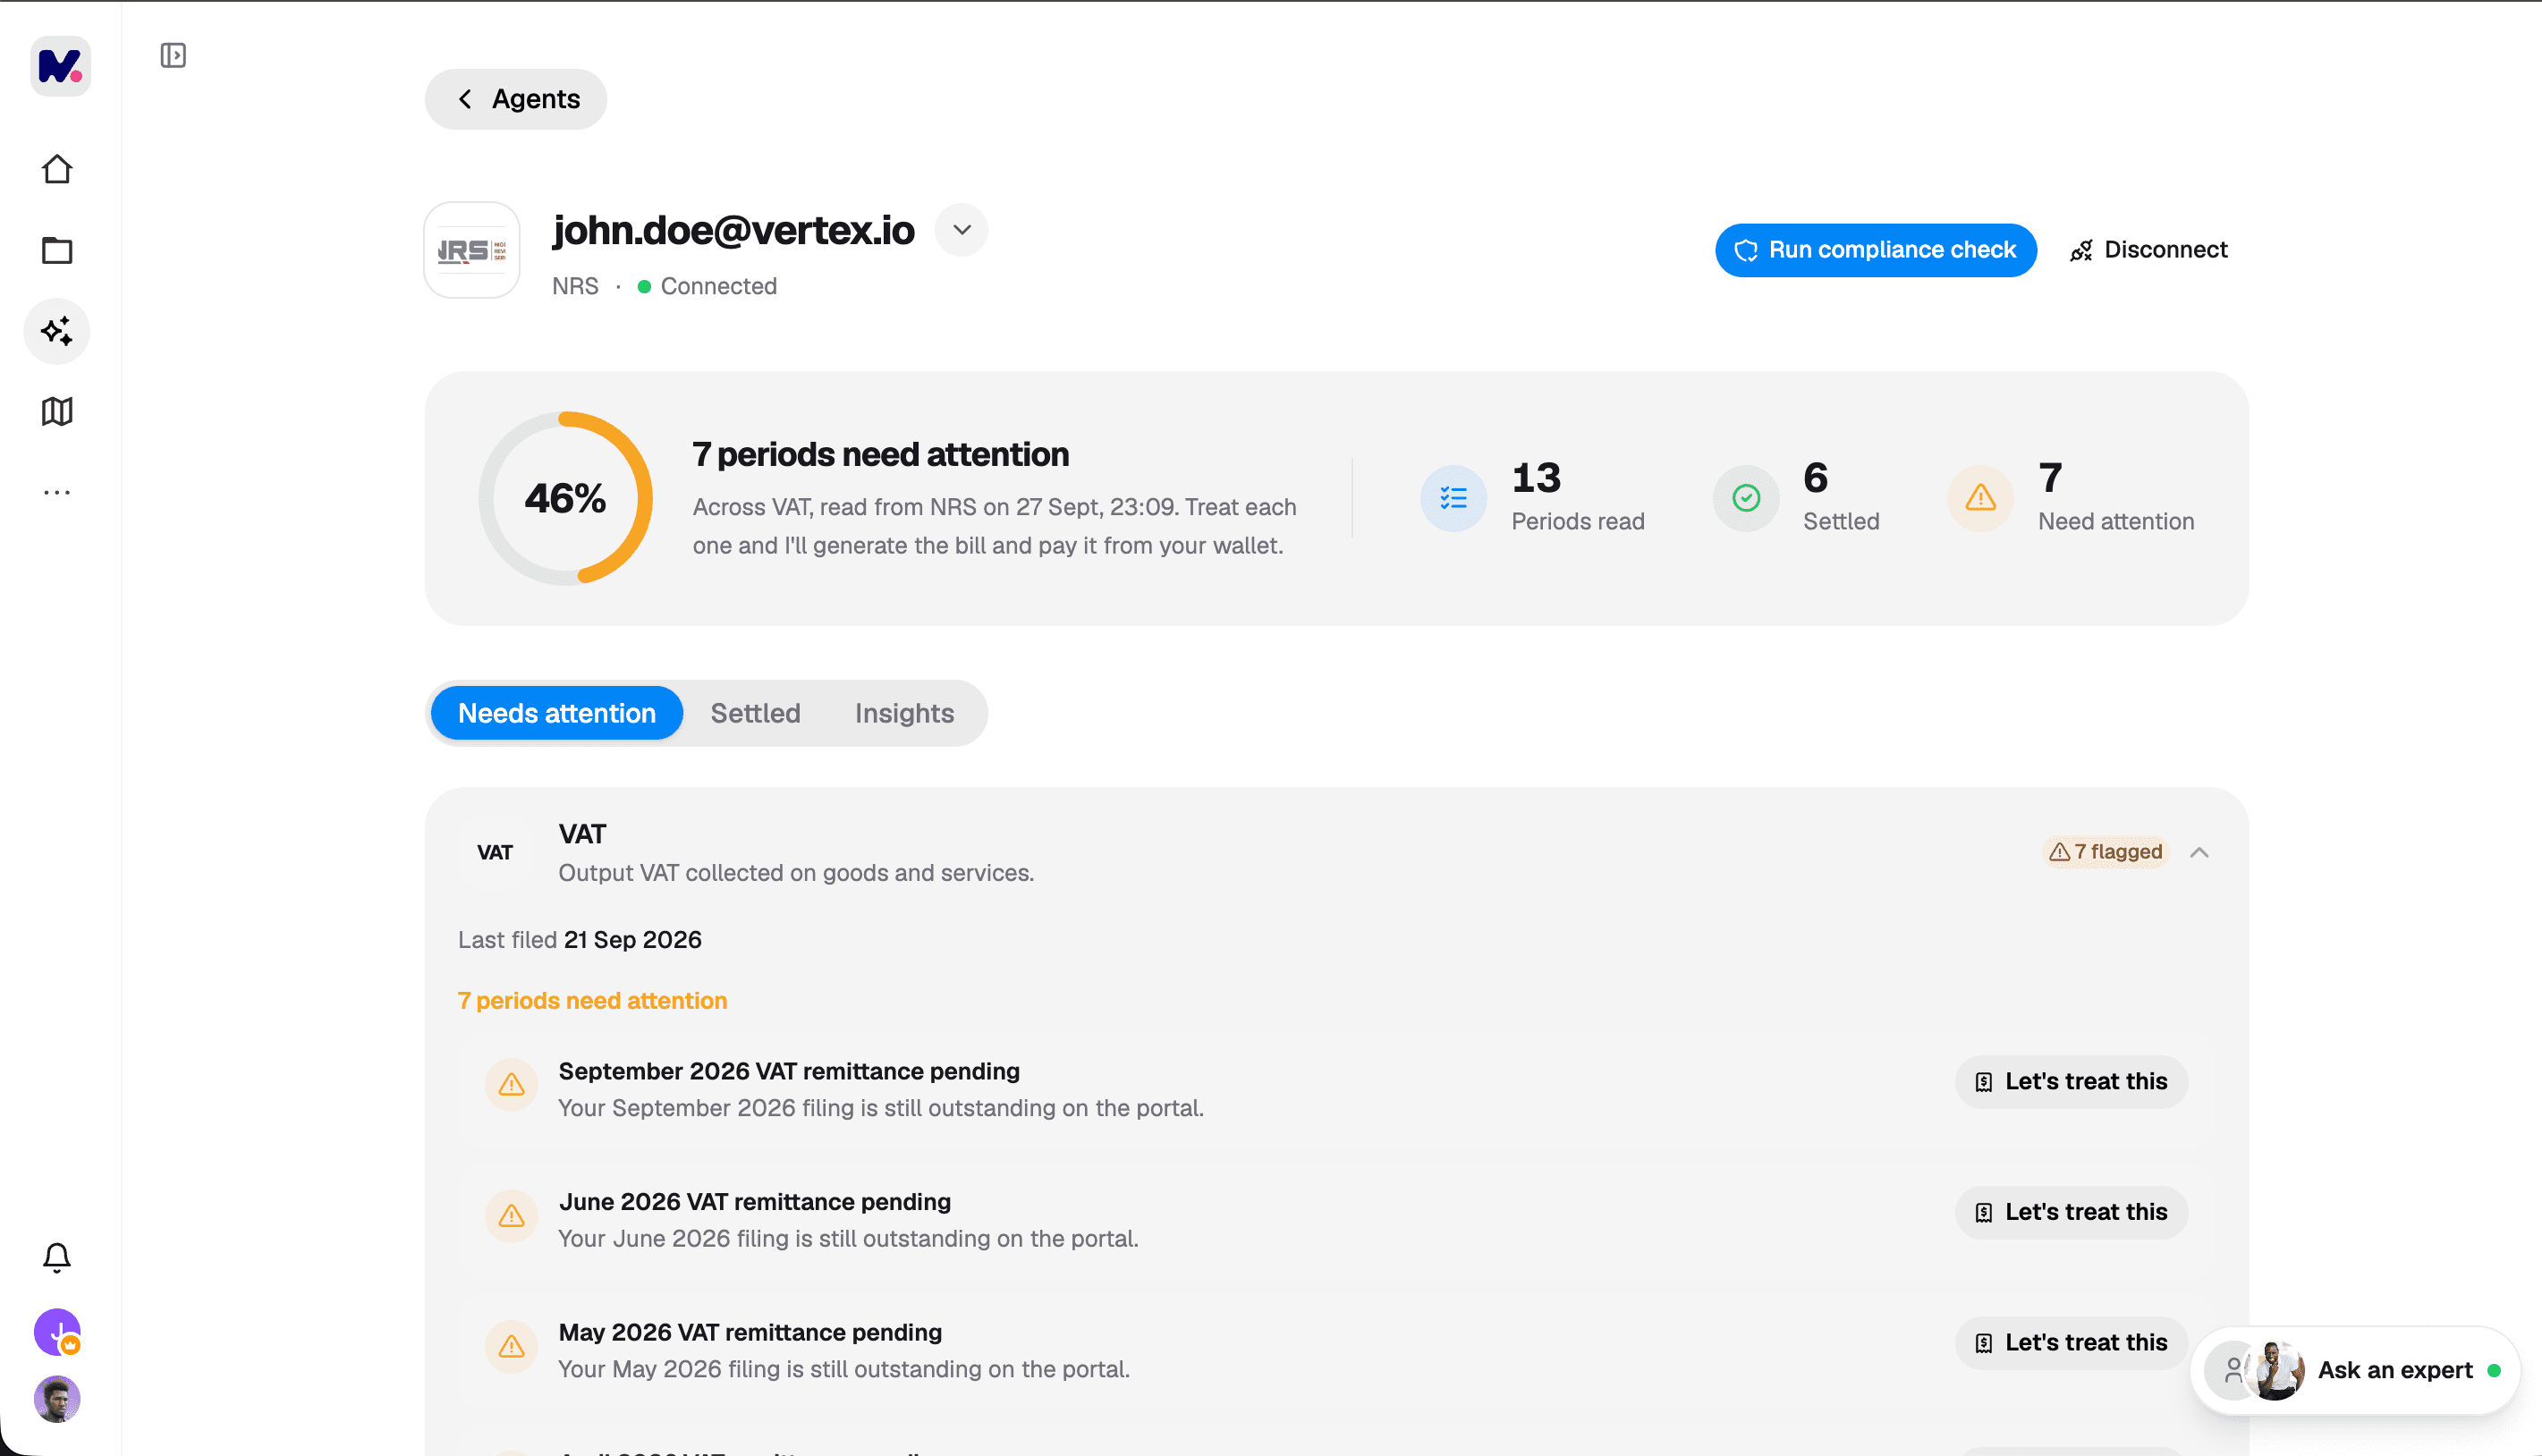
Task: Click '7 periods need attention' orange text
Action: [x=592, y=1001]
